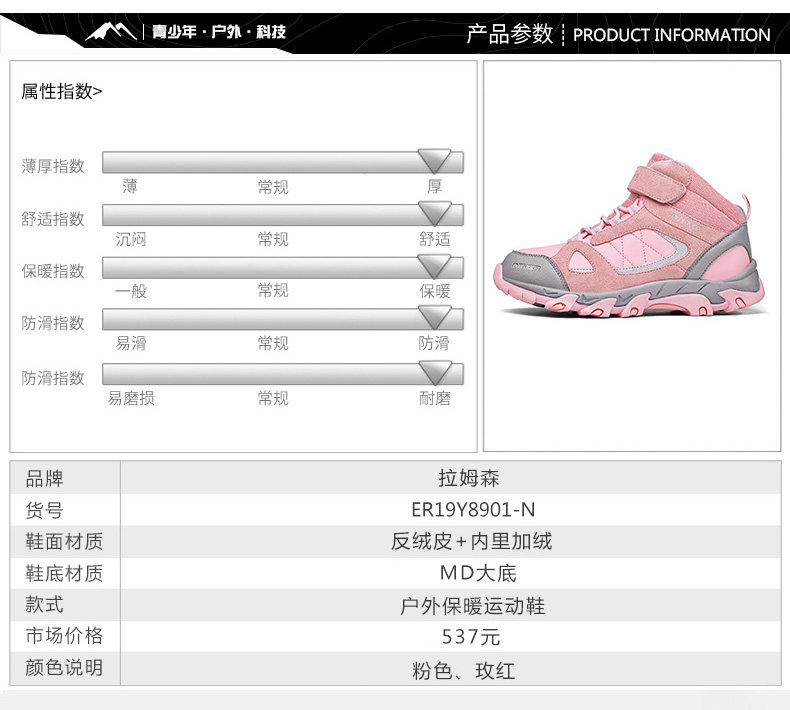The image size is (790, 710).
Task: Click the 鞋底材质 value MD大底
Action: (478, 573)
